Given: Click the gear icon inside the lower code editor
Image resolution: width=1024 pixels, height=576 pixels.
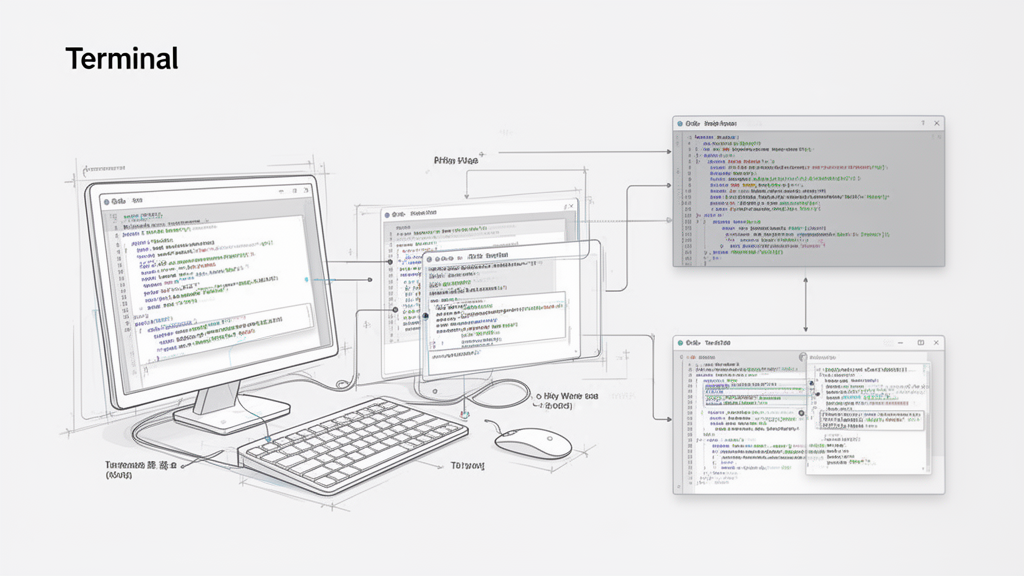Looking at the screenshot, I should pyautogui.click(x=801, y=413).
